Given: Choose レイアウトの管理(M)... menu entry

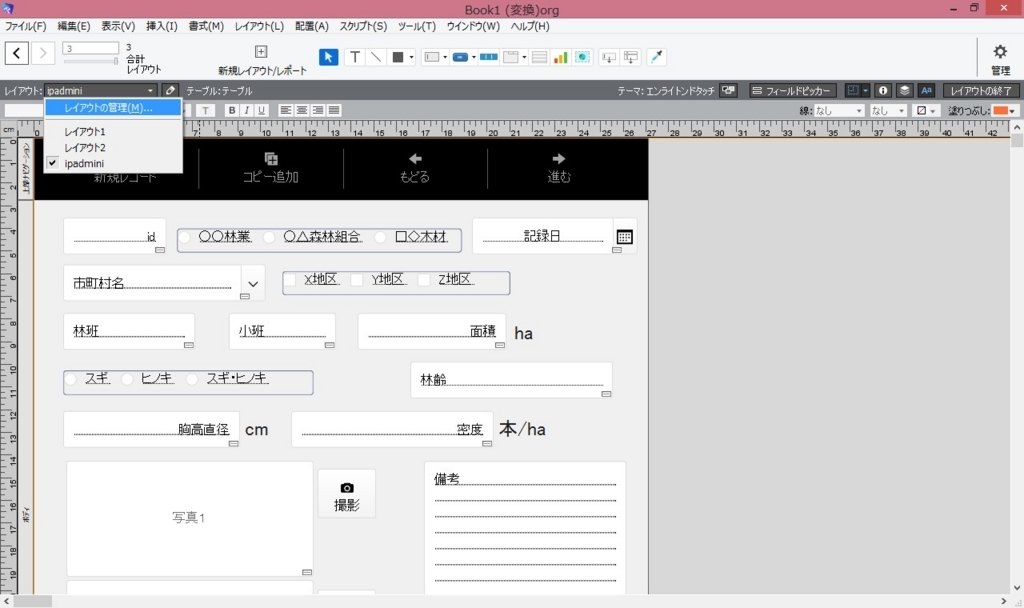Looking at the screenshot, I should (x=113, y=108).
